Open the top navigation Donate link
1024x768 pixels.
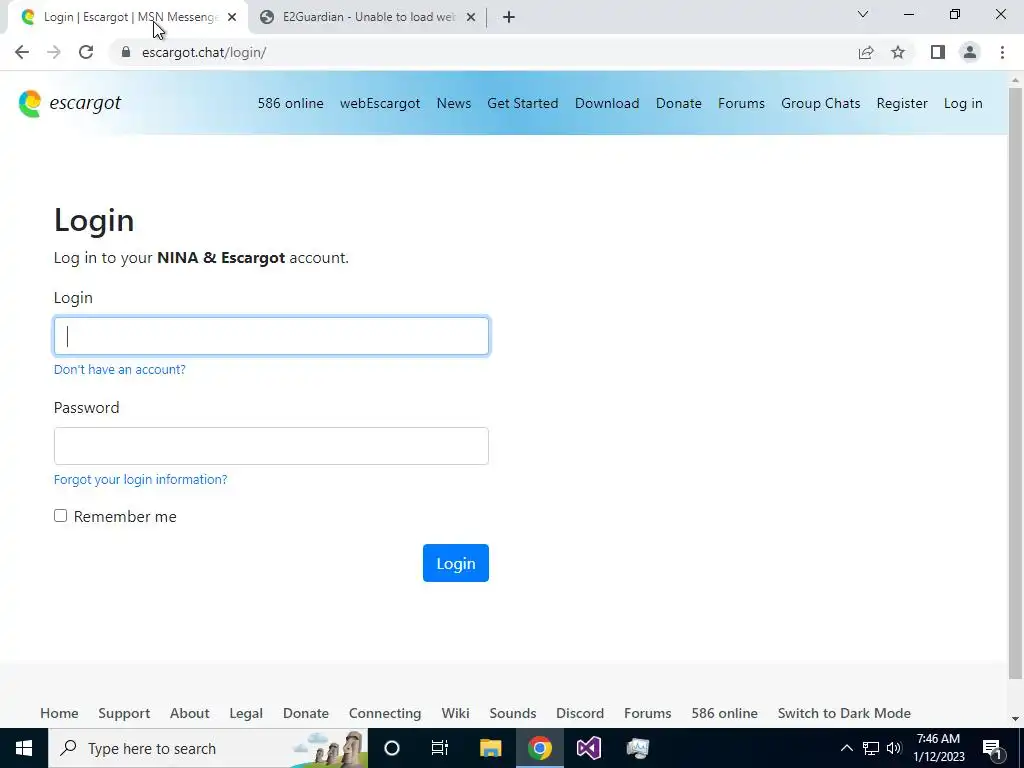pyautogui.click(x=679, y=103)
